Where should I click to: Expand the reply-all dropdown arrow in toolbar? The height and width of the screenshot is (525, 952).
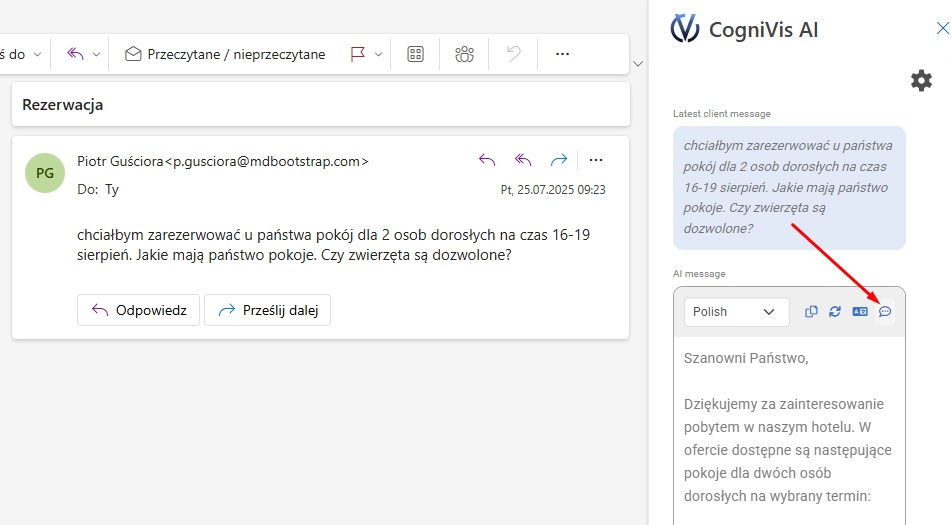click(x=96, y=55)
